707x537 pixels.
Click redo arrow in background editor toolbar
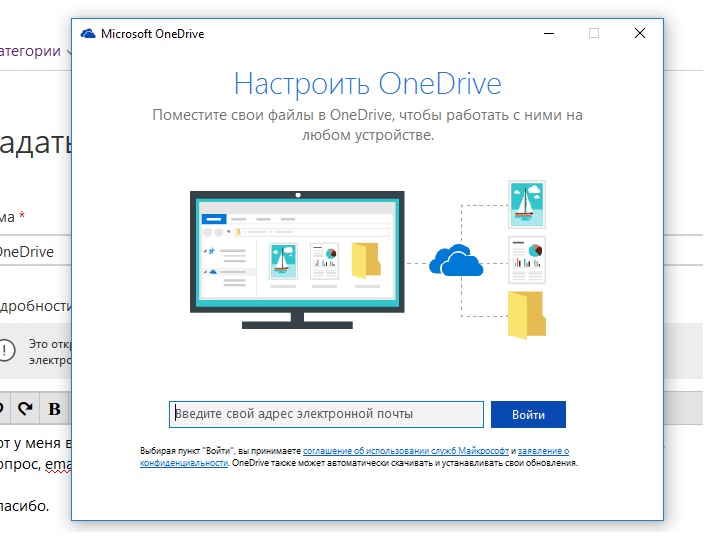[x=25, y=408]
